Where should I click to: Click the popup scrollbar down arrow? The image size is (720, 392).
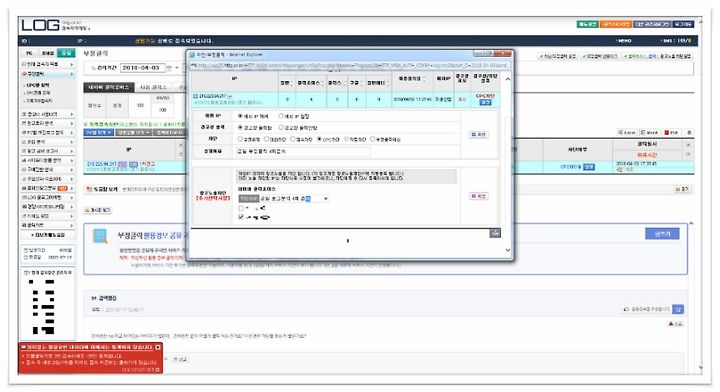click(507, 250)
